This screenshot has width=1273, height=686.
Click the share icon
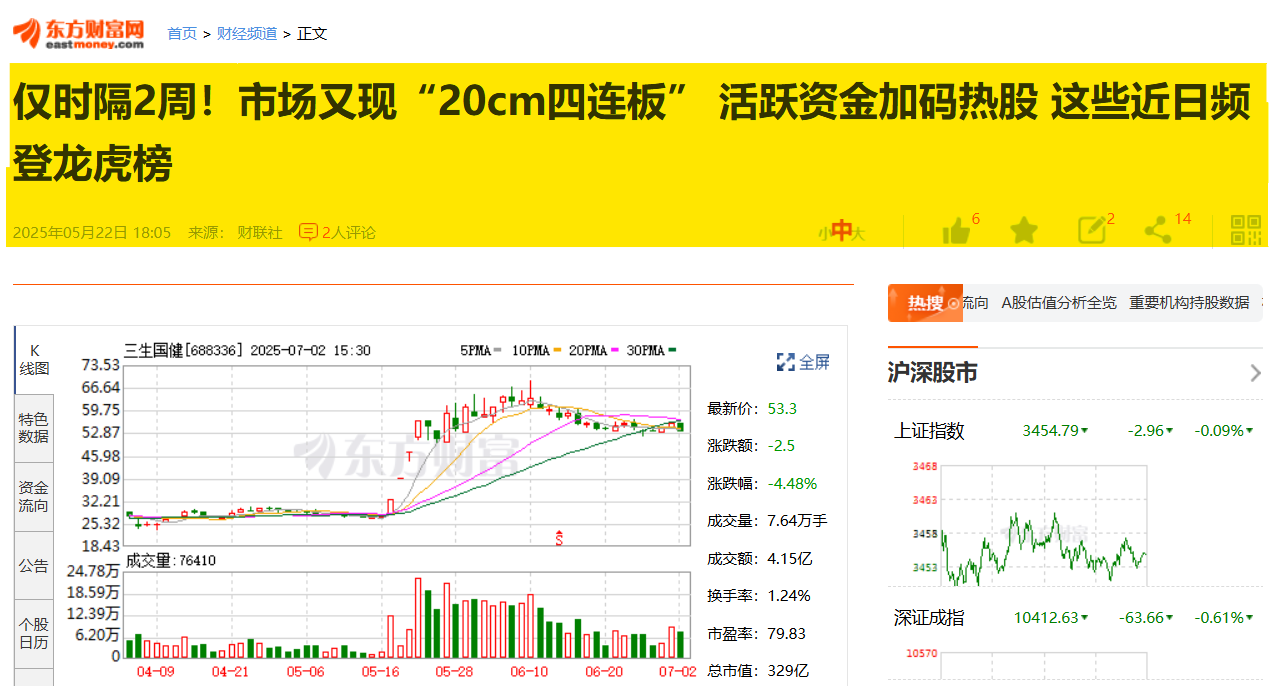[1158, 231]
